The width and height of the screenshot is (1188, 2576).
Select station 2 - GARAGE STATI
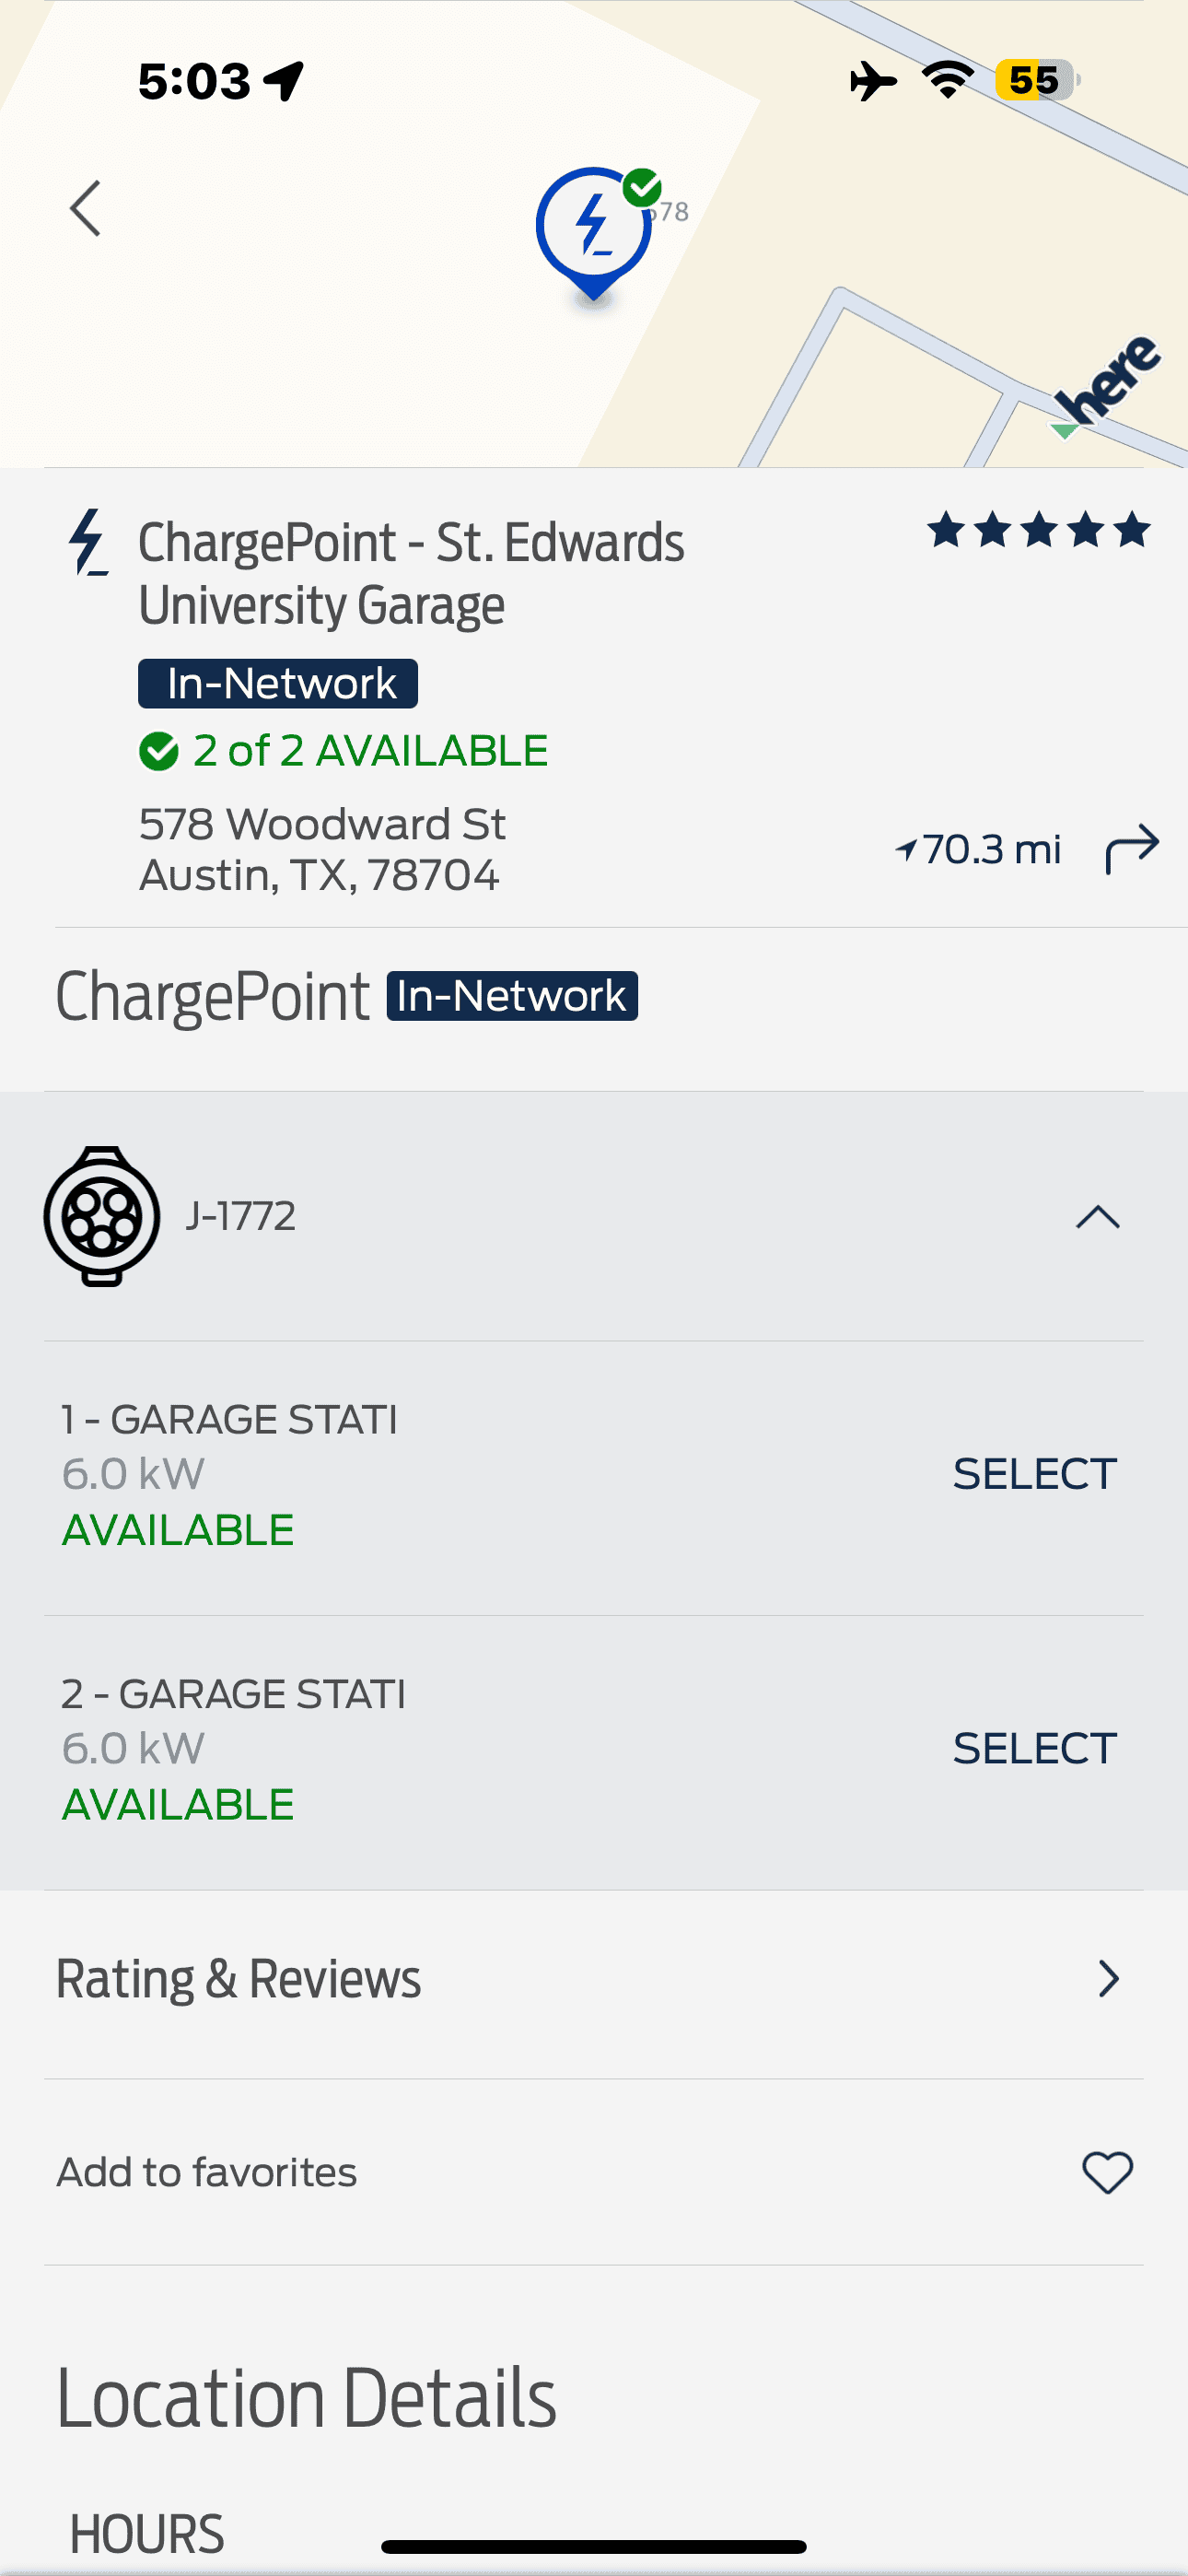point(1034,1748)
